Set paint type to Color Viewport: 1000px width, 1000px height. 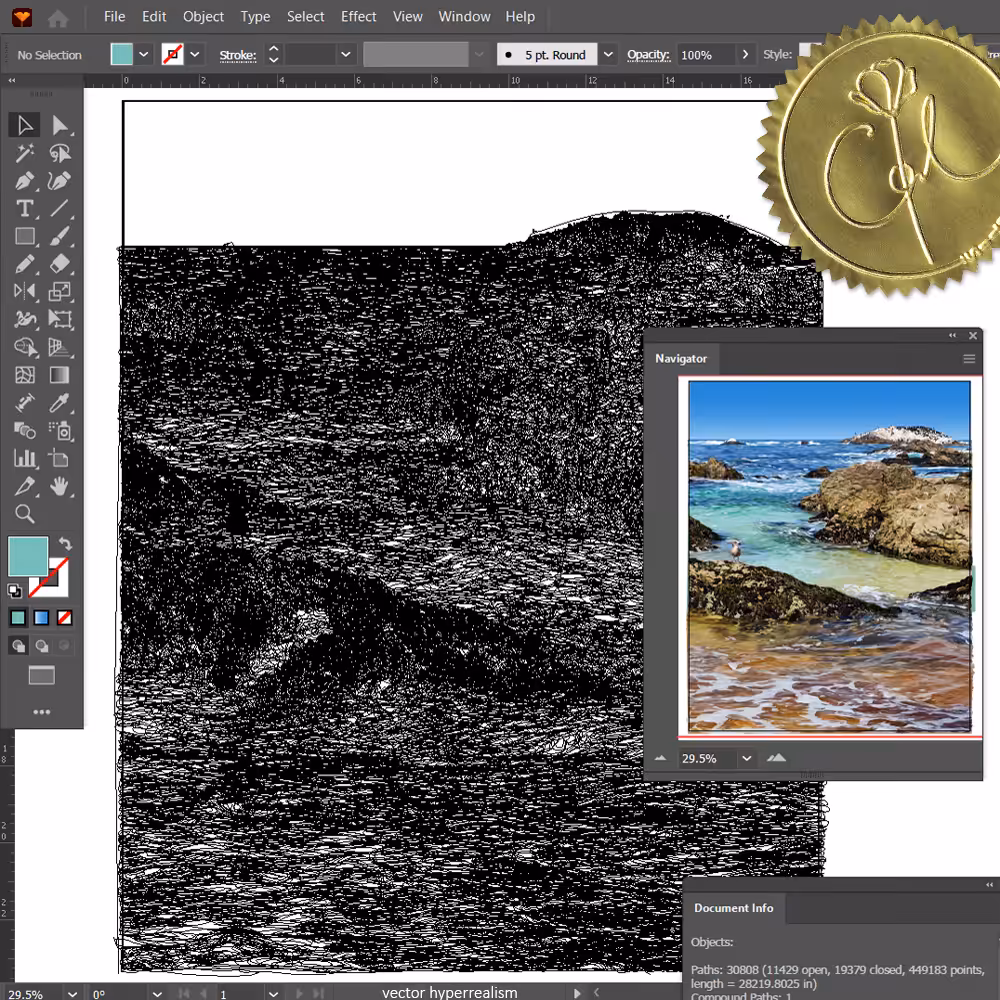pos(18,617)
